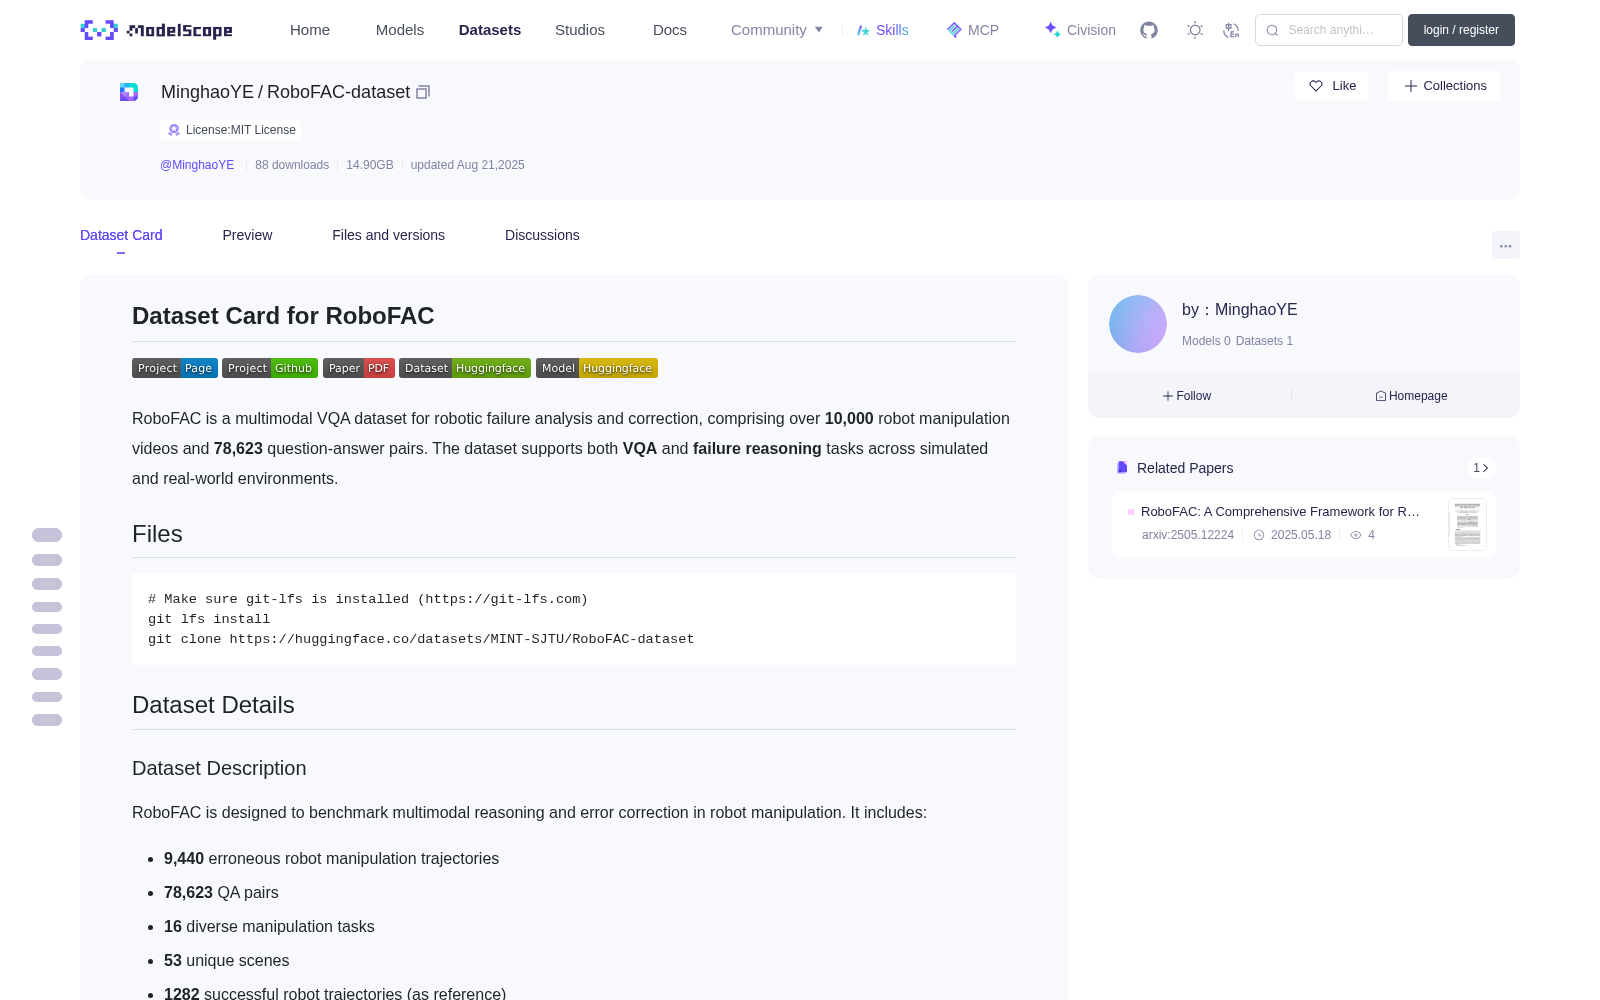
Task: Click the RoboFAC dataset avatar icon
Action: click(129, 92)
